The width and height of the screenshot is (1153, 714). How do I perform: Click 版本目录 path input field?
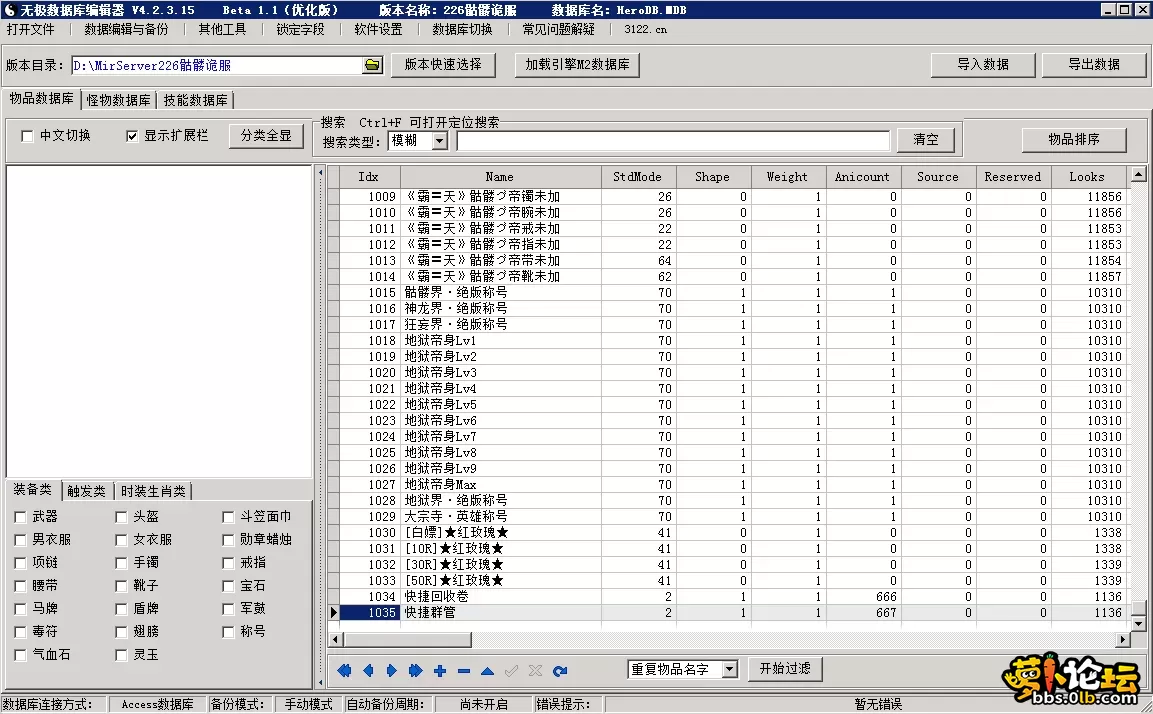pyautogui.click(x=217, y=65)
